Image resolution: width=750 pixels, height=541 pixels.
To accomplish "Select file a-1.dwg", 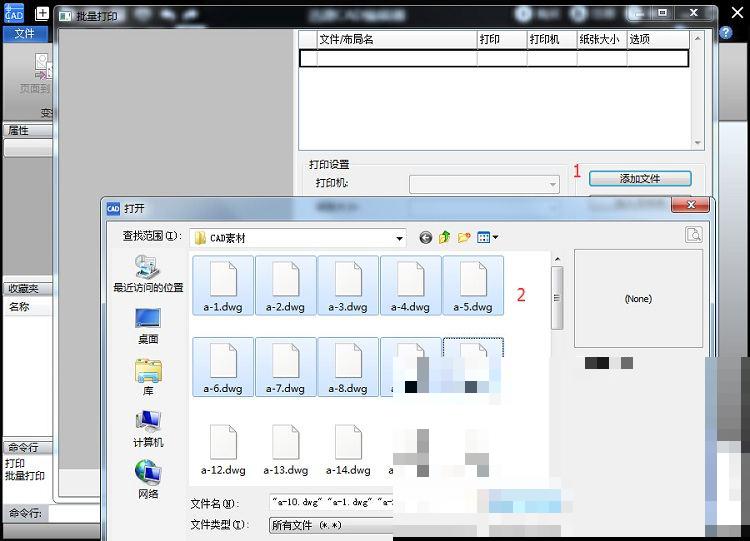I will click(x=223, y=286).
